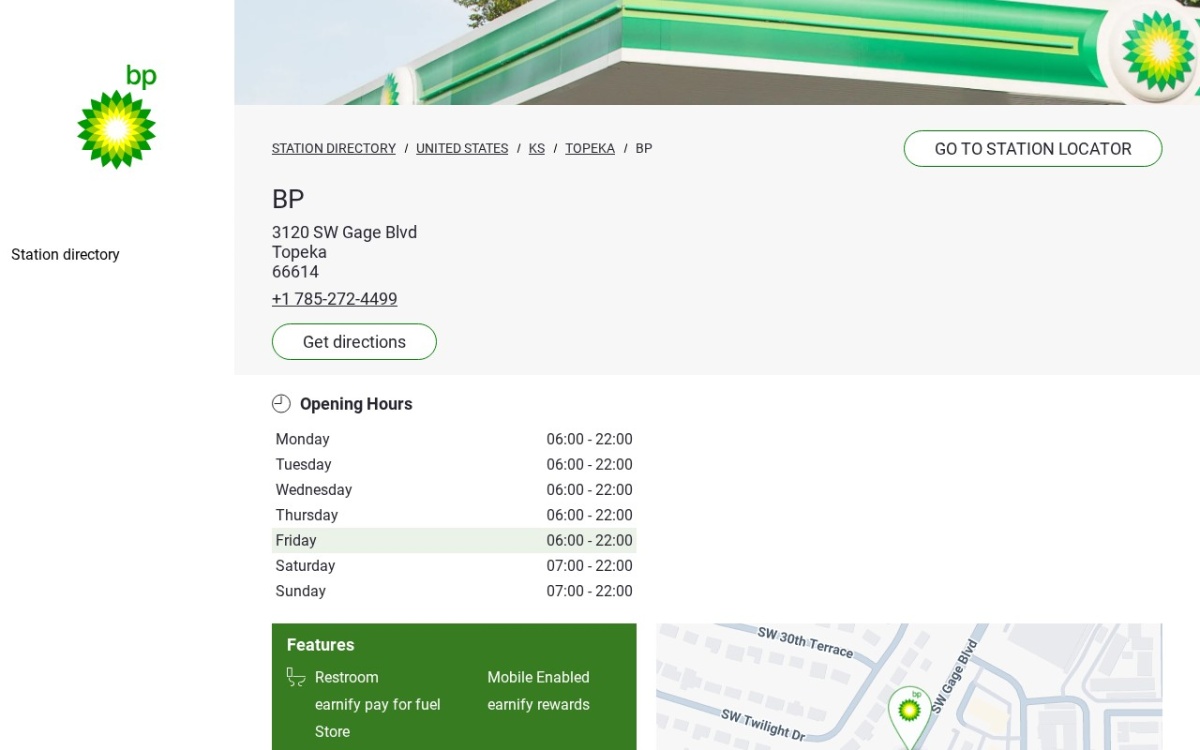Click SW 30th Terrace map label

click(805, 642)
